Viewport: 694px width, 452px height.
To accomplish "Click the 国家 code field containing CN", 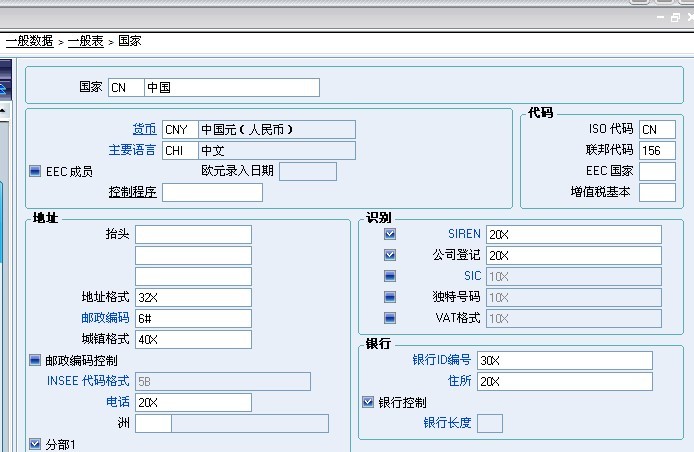I will (126, 87).
